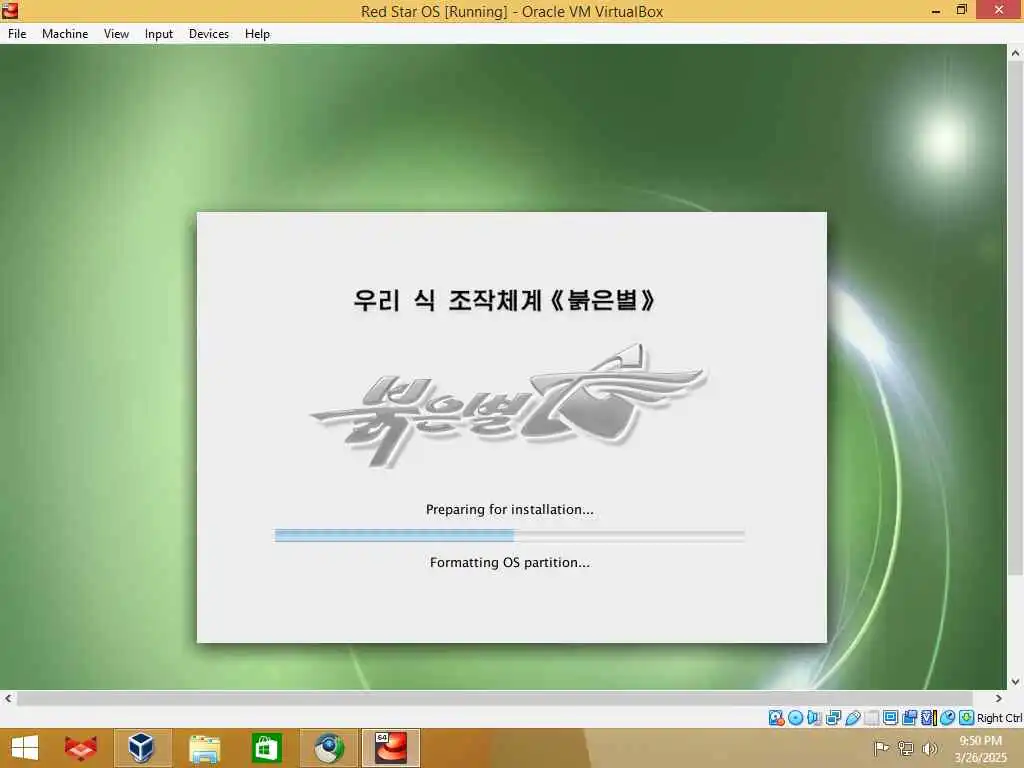Click the Action Center flag tray icon
1024x768 pixels.
coord(881,748)
